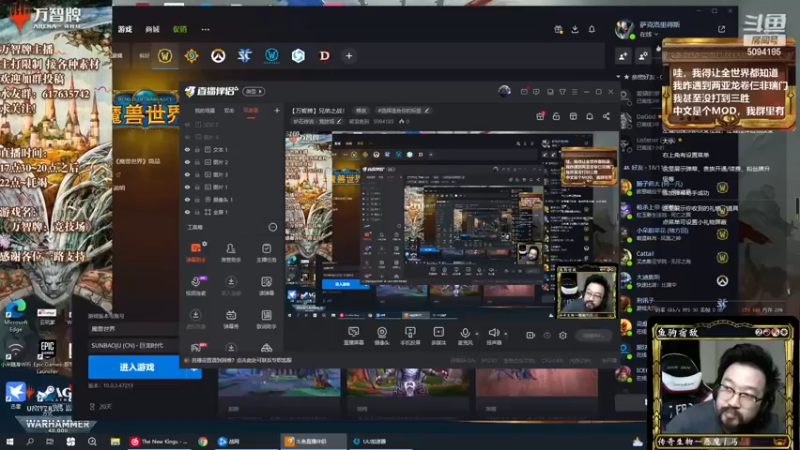Click 修改 button next to stream title

pyautogui.click(x=361, y=110)
